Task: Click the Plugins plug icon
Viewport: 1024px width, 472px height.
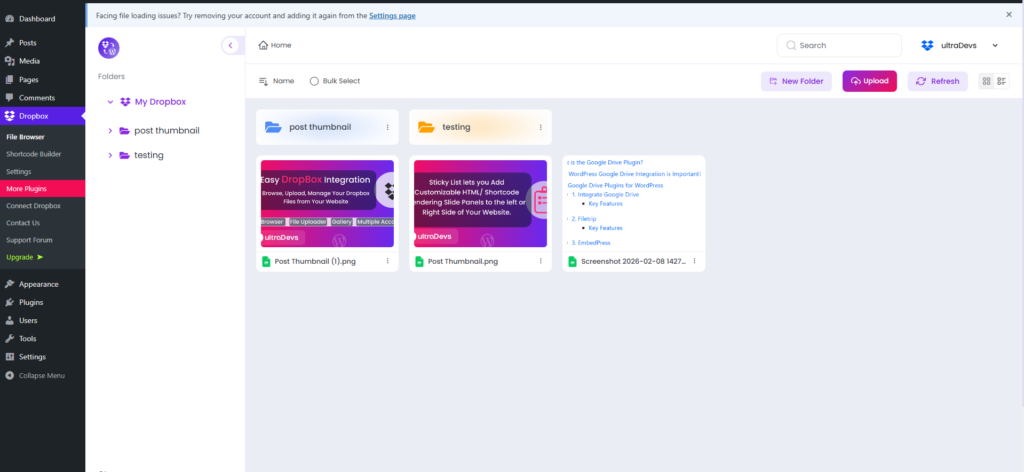Action: point(10,303)
